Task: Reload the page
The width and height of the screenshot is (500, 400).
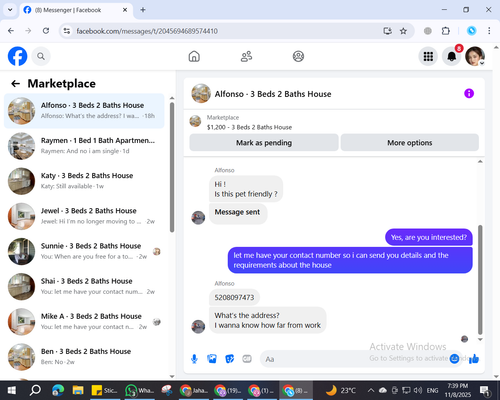Action: click(46, 31)
